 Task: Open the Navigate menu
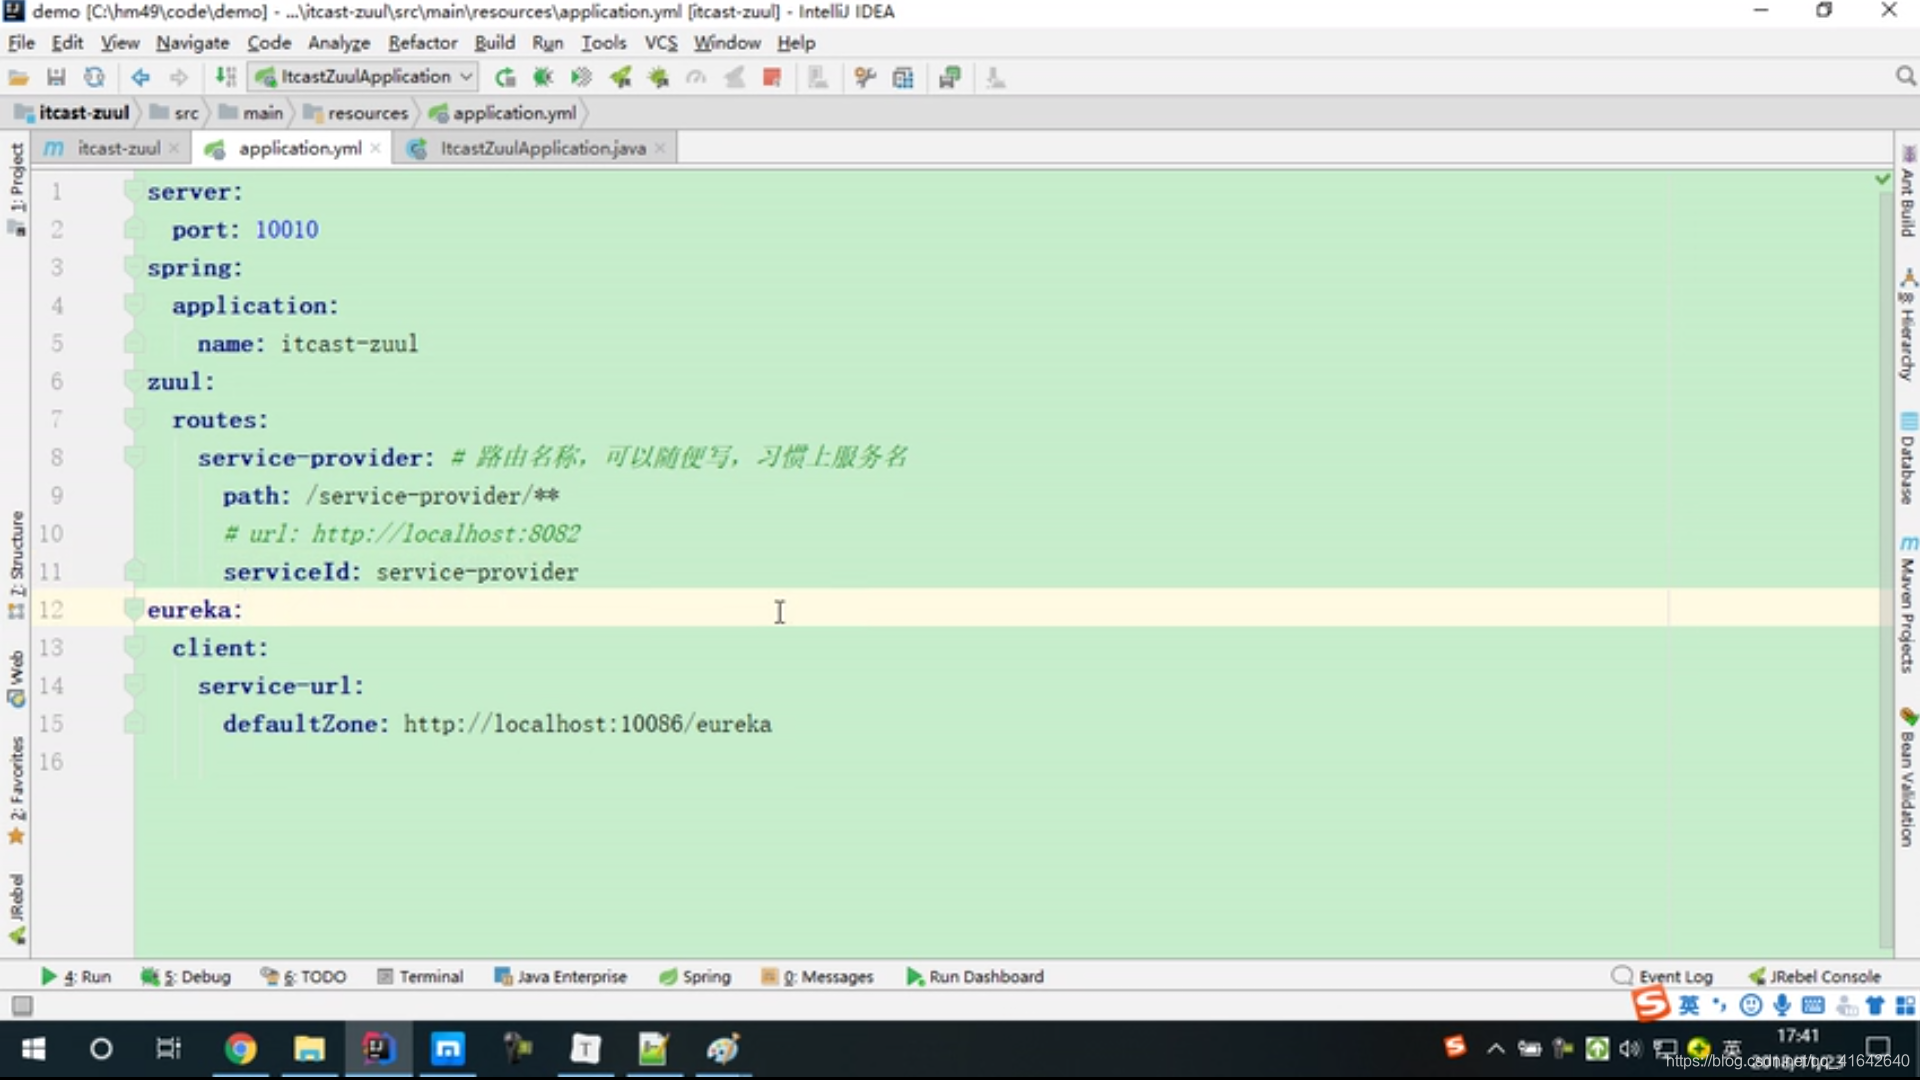tap(193, 42)
